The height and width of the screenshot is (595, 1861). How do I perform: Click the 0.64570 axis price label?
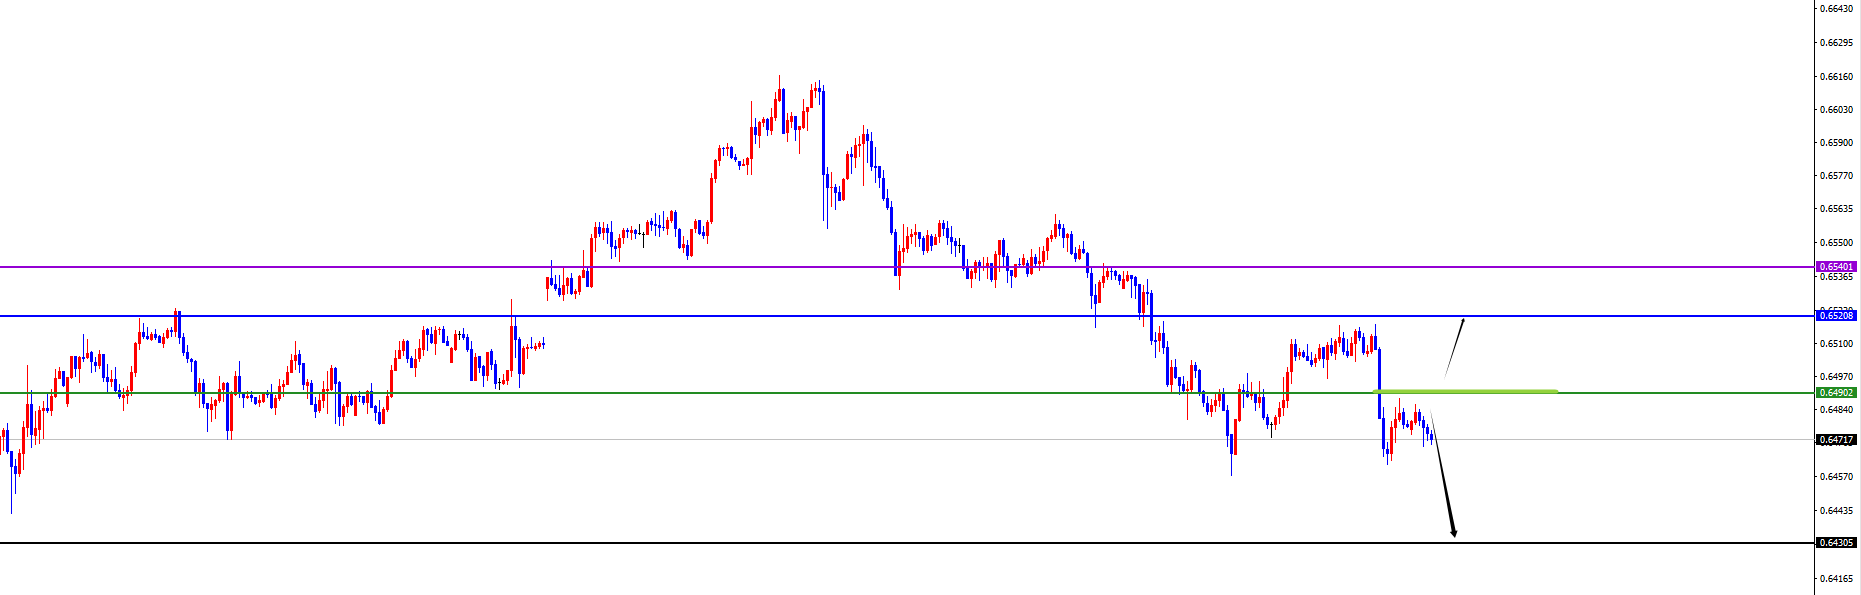(1836, 477)
